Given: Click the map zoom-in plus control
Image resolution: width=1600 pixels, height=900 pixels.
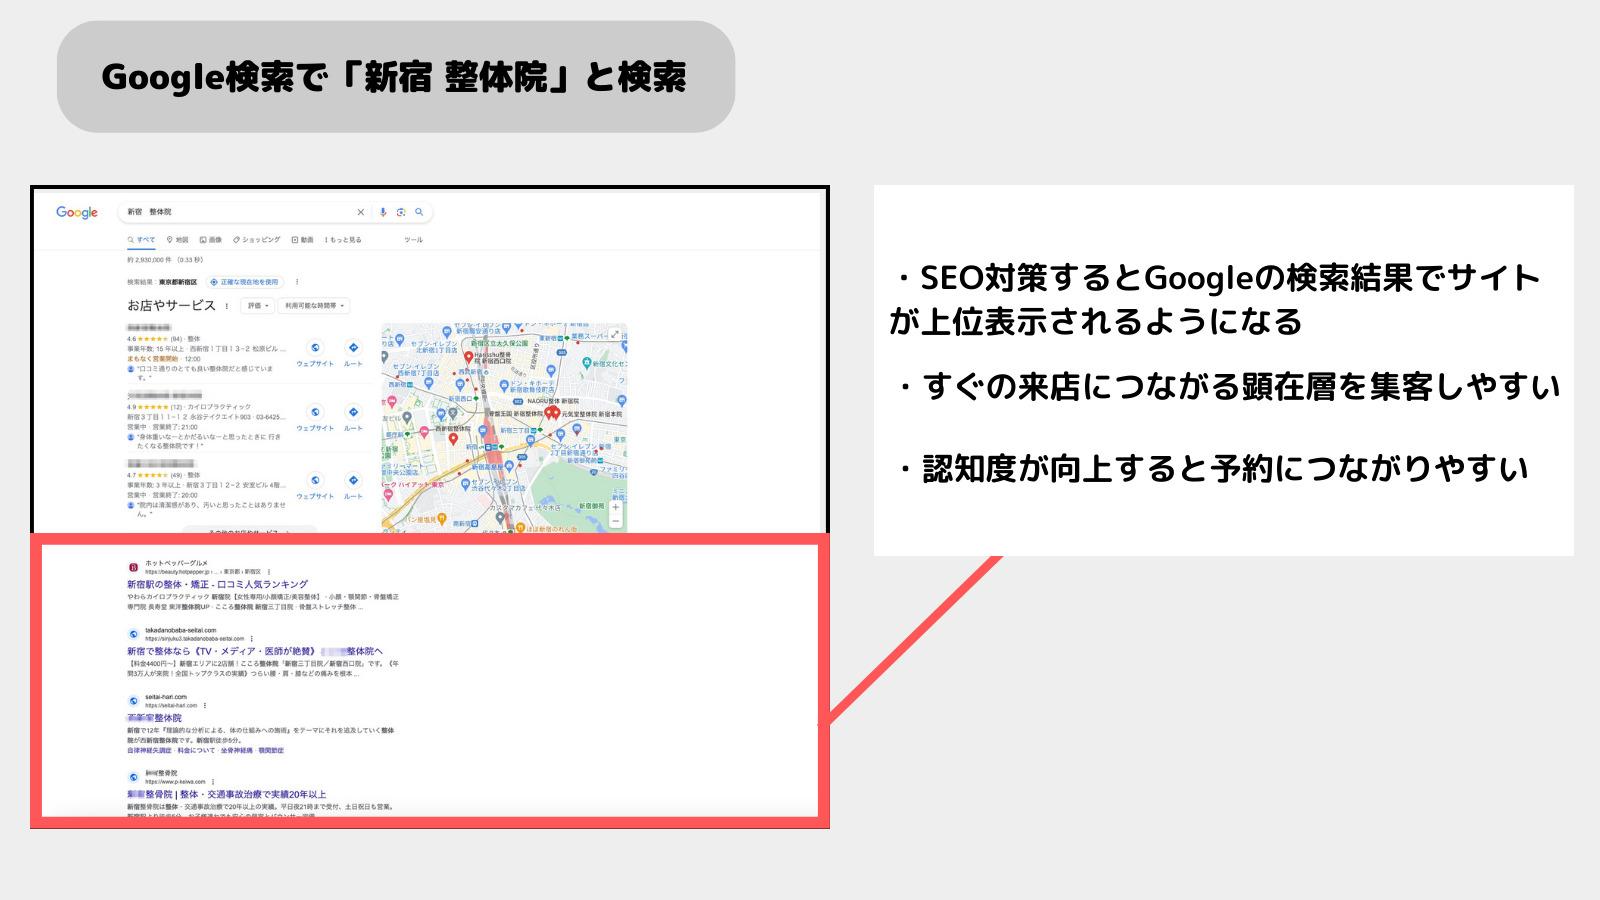Looking at the screenshot, I should tap(615, 507).
